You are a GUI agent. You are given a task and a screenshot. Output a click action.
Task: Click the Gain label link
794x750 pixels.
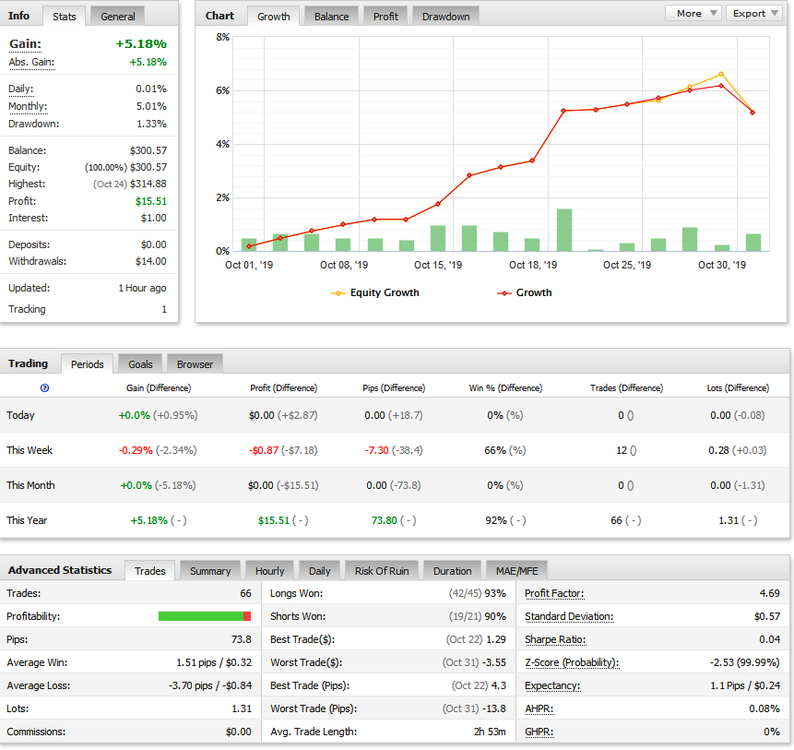25,44
